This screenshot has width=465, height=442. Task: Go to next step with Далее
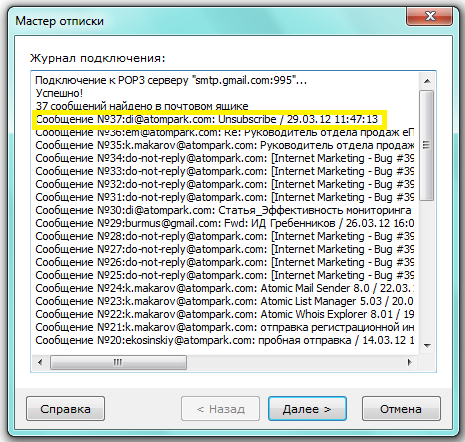pos(307,408)
